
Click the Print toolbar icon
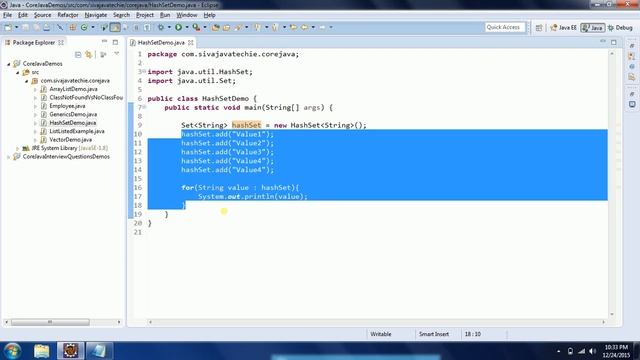point(47,27)
